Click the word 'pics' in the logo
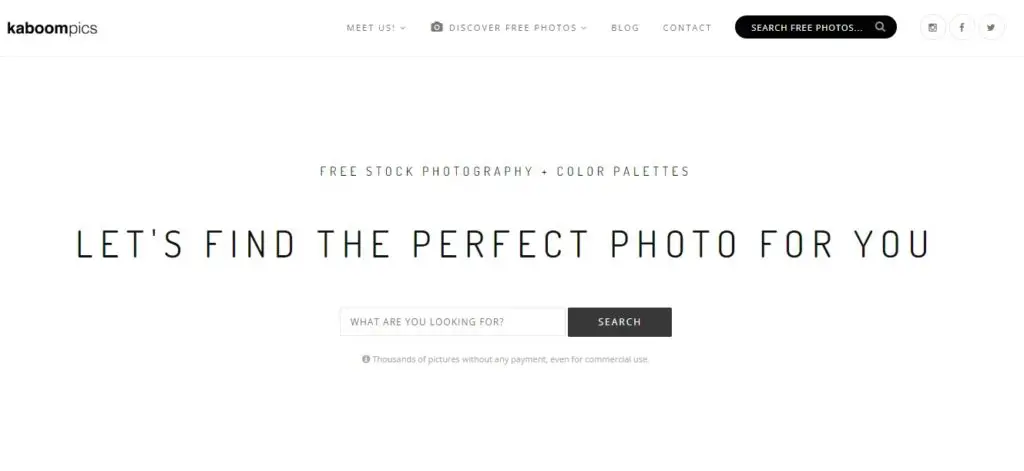This screenshot has height=471, width=1024. (x=83, y=29)
